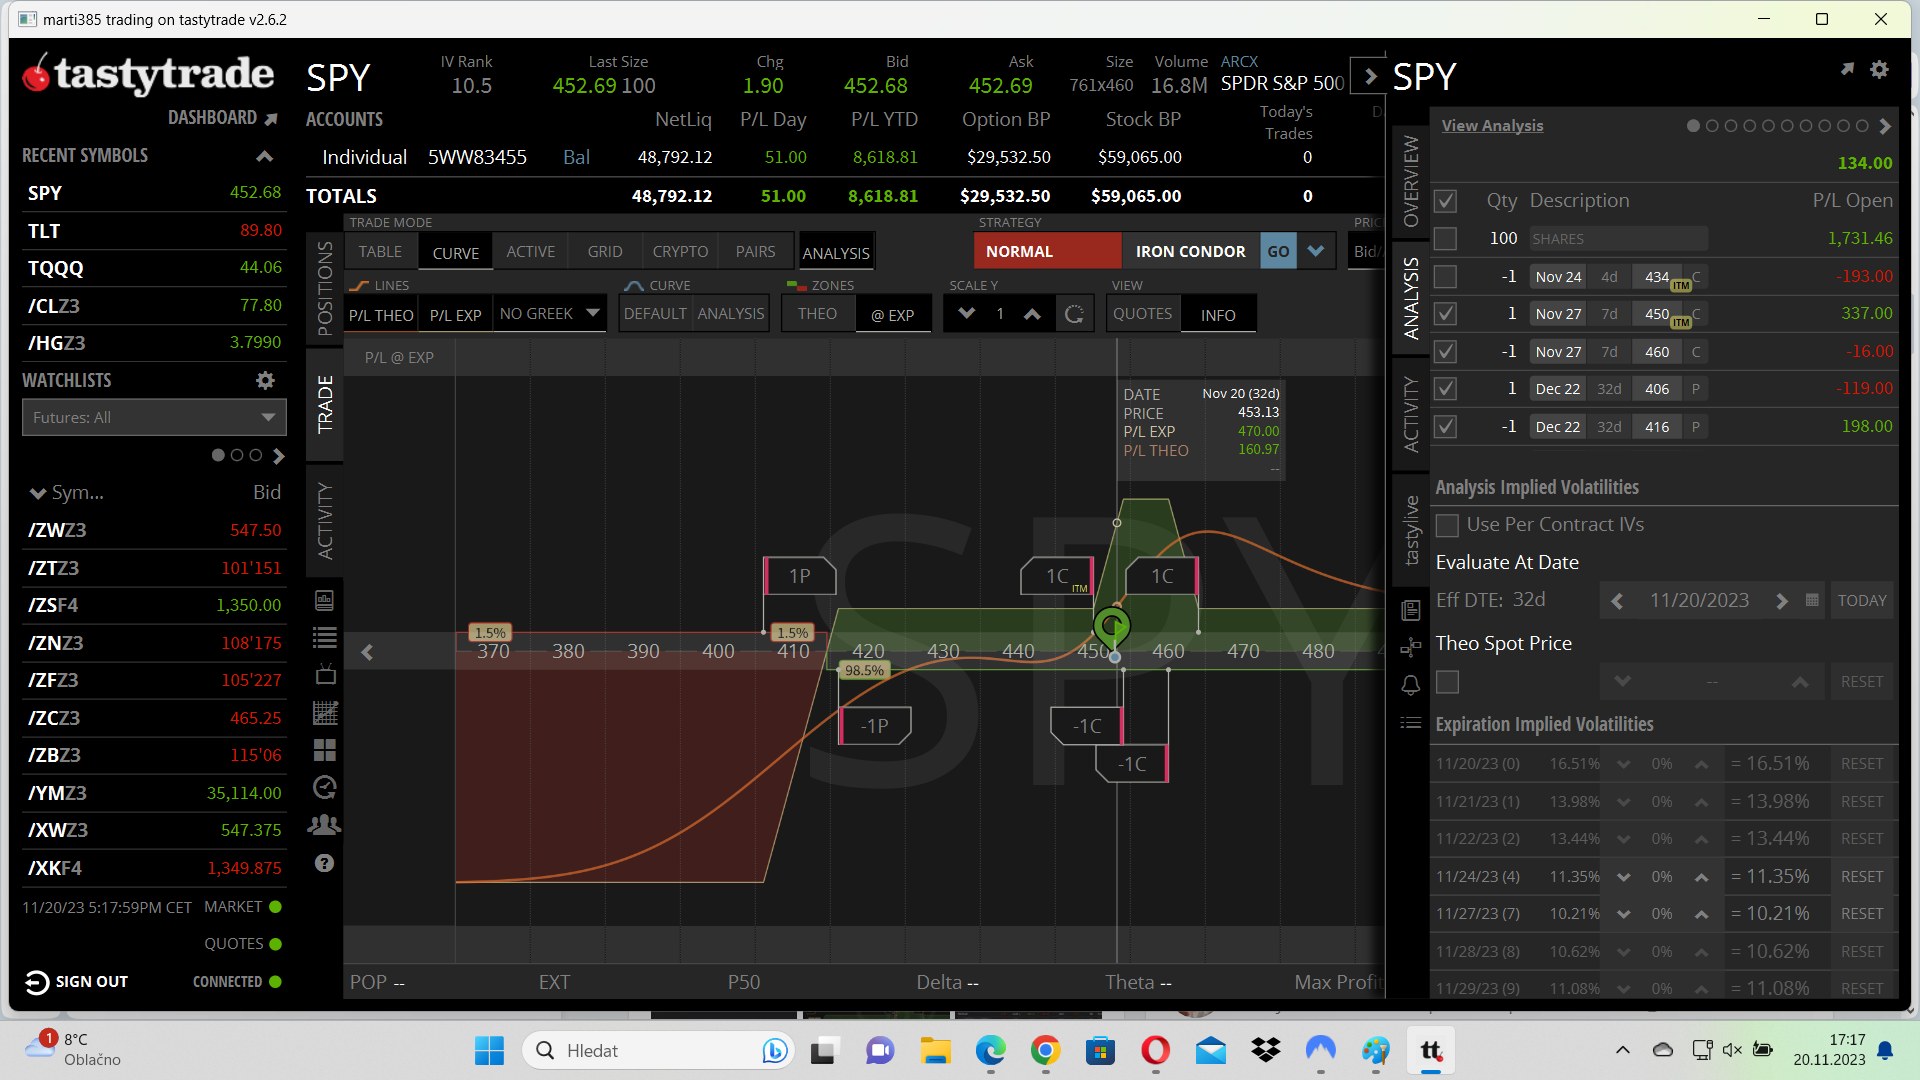The height and width of the screenshot is (1080, 1920).
Task: Advance Evaluate At Date forward one day
Action: click(x=1781, y=601)
